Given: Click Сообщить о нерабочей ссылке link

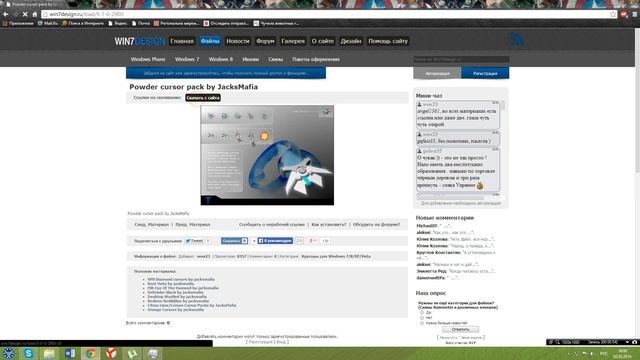Looking at the screenshot, I should [272, 224].
